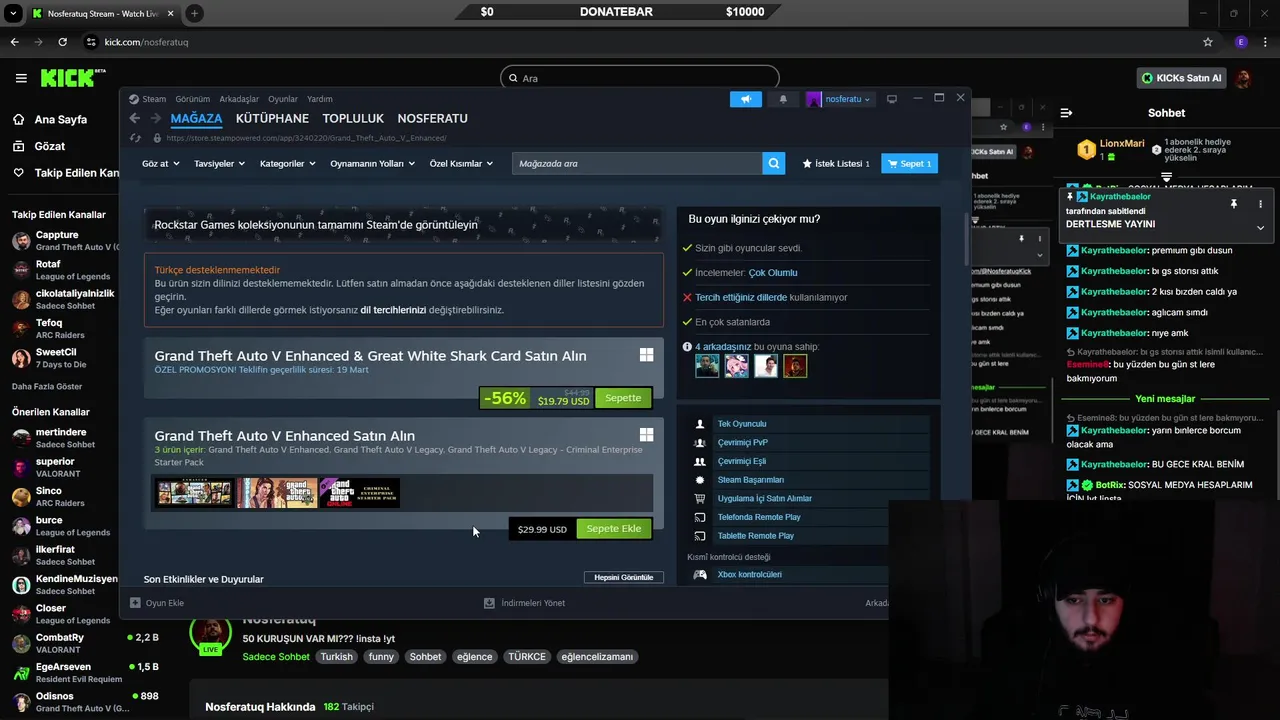
Task: Click the Kick logo
Action: (73, 78)
